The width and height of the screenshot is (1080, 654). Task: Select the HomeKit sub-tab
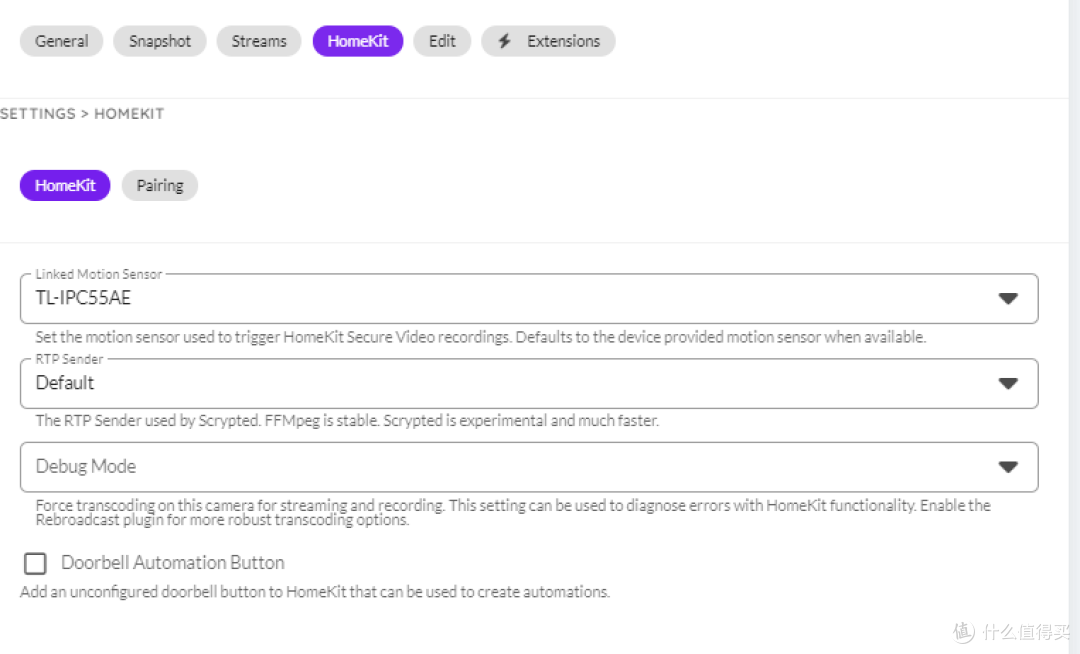pos(64,185)
